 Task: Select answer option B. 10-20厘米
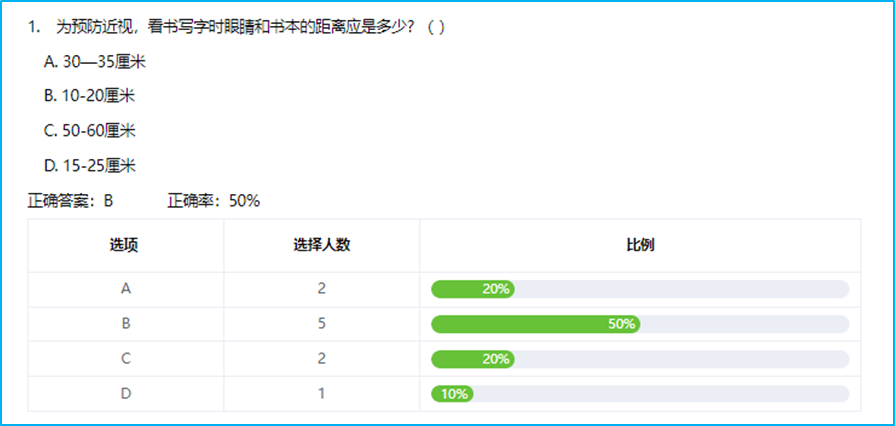[x=90, y=96]
